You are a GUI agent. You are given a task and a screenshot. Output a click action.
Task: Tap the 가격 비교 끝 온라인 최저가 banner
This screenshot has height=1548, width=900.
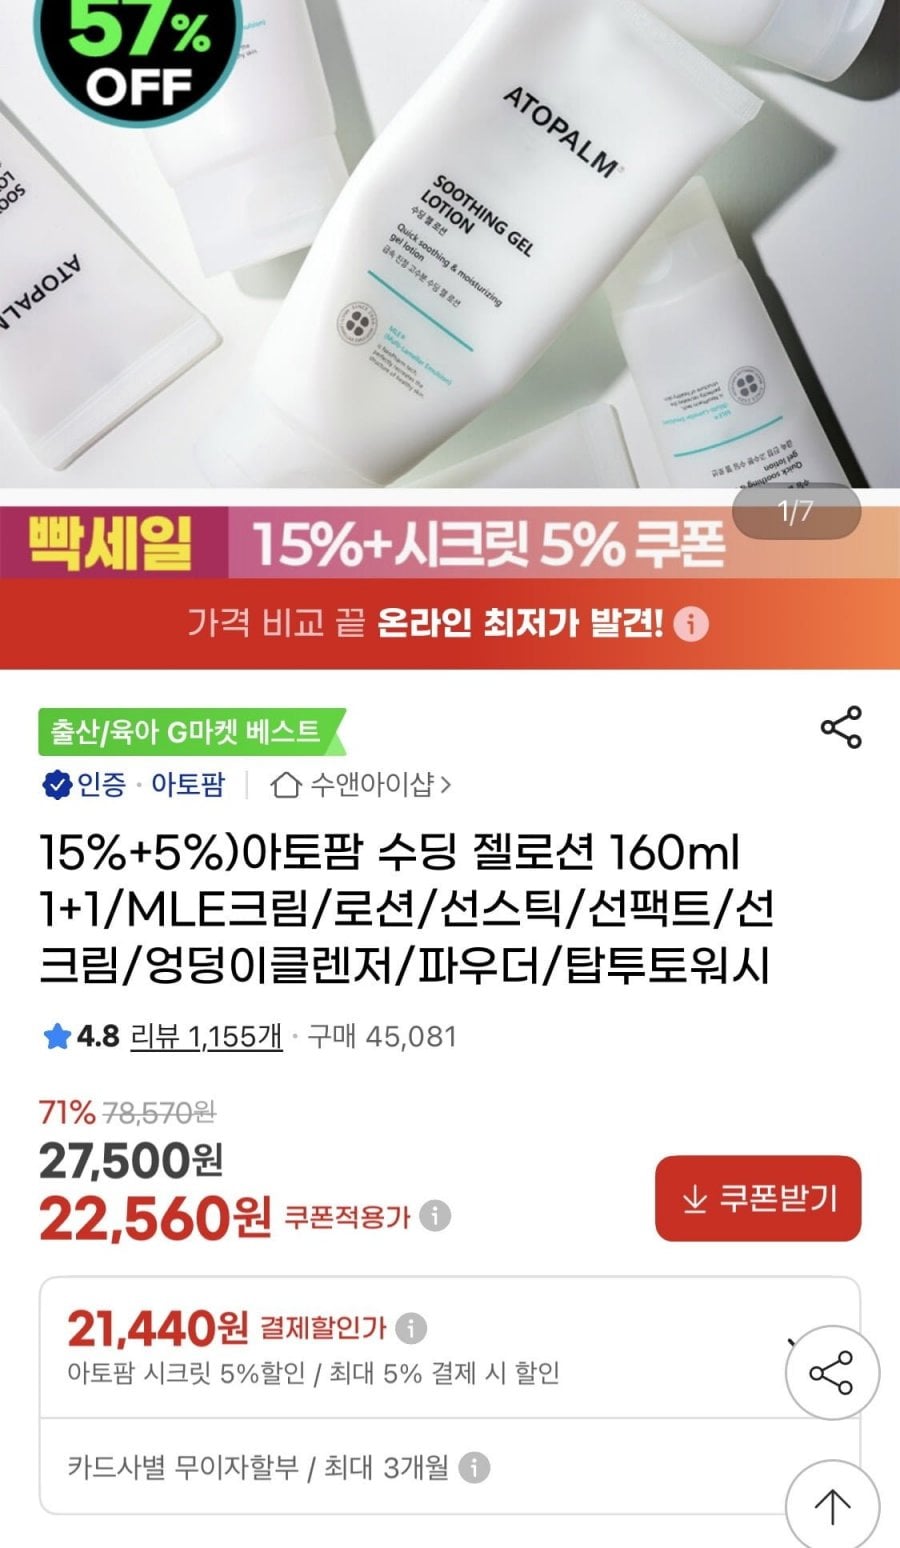pyautogui.click(x=450, y=624)
